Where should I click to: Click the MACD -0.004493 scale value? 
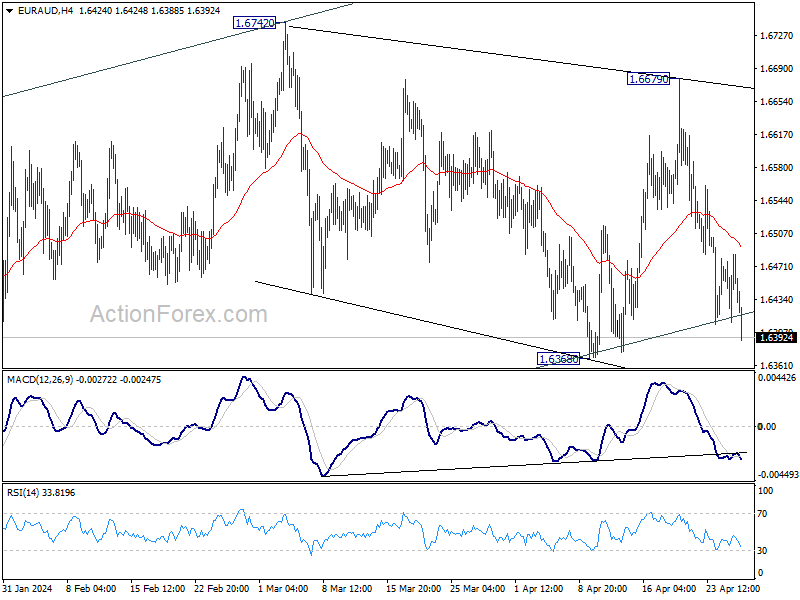pyautogui.click(x=778, y=475)
